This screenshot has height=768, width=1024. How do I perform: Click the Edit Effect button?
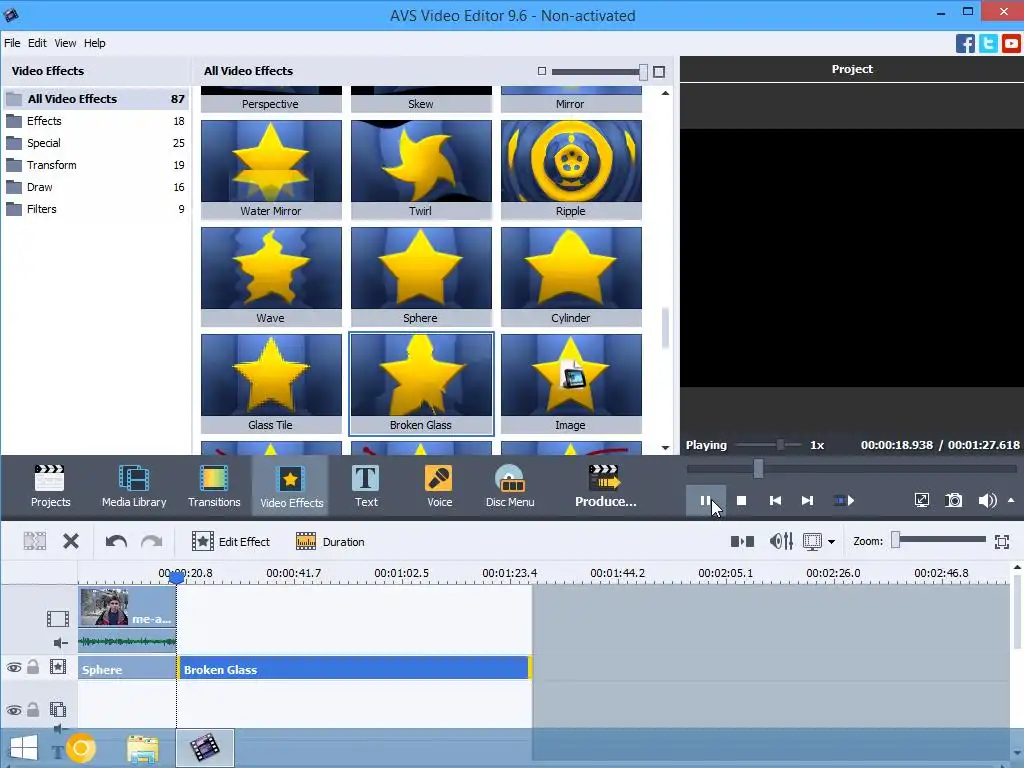coord(231,541)
